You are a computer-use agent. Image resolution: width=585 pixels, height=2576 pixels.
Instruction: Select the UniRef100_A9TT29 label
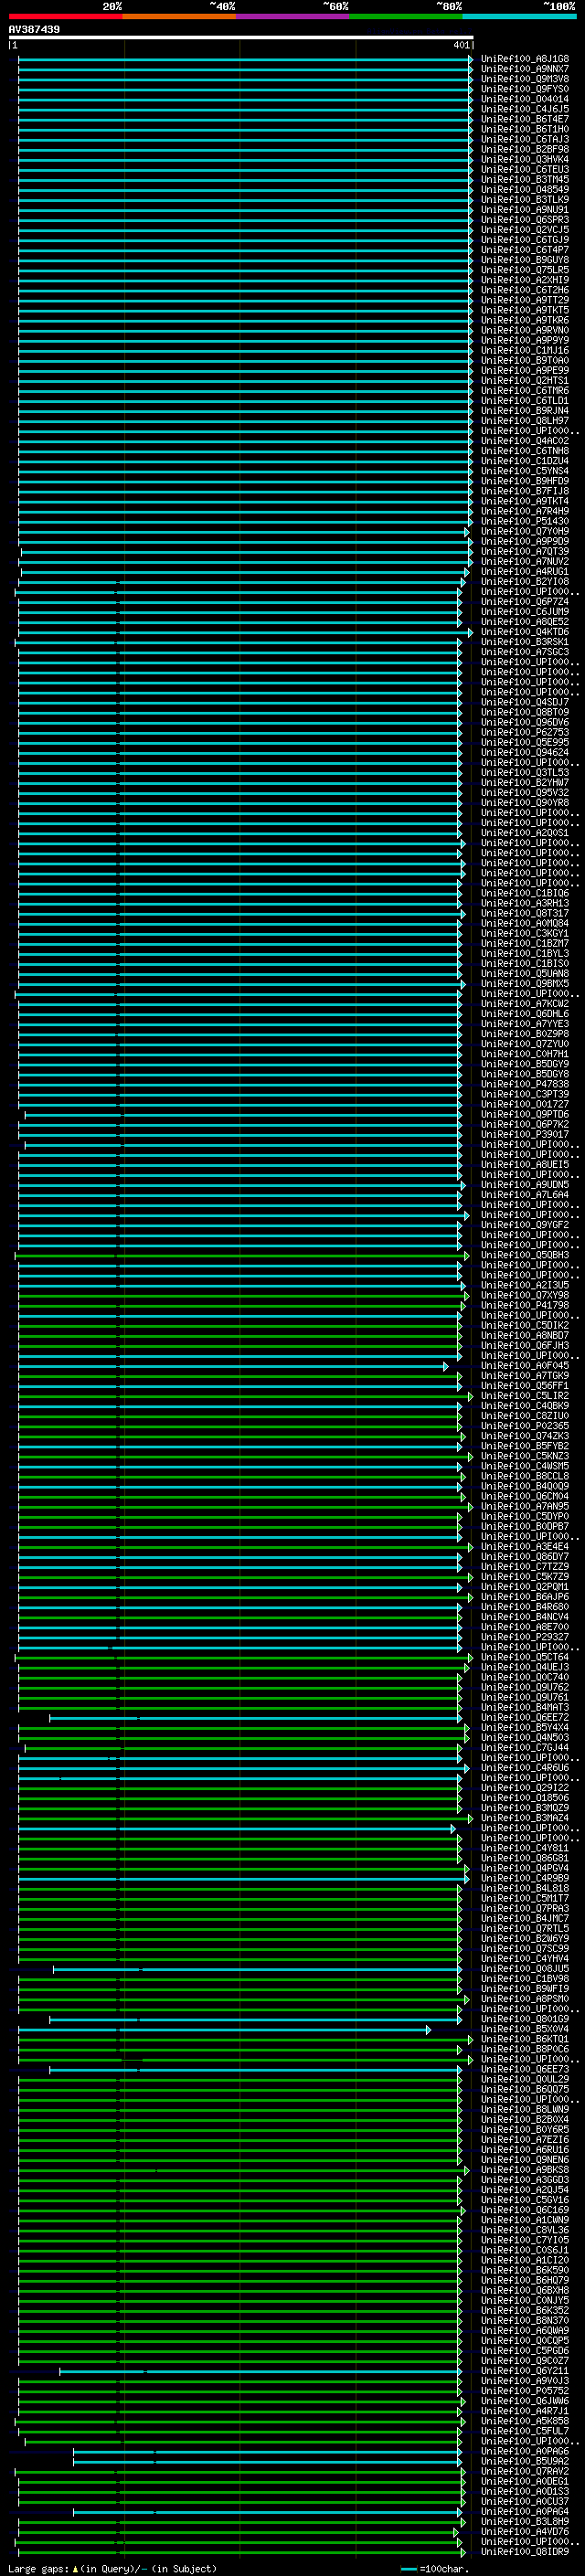(525, 300)
